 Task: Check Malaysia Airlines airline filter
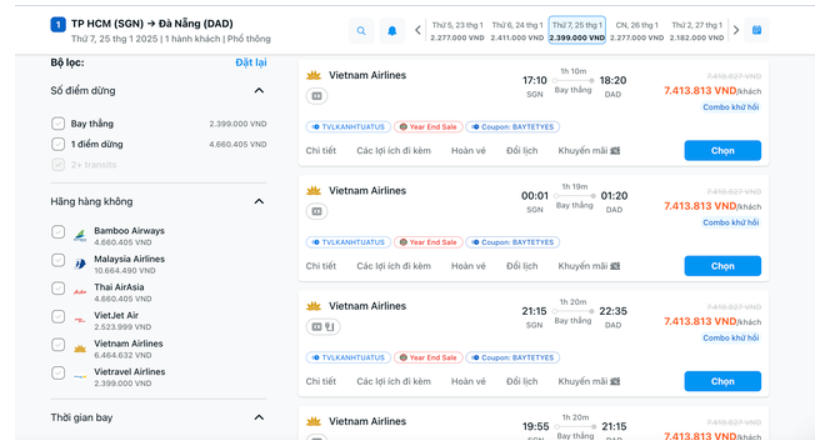[x=58, y=260]
